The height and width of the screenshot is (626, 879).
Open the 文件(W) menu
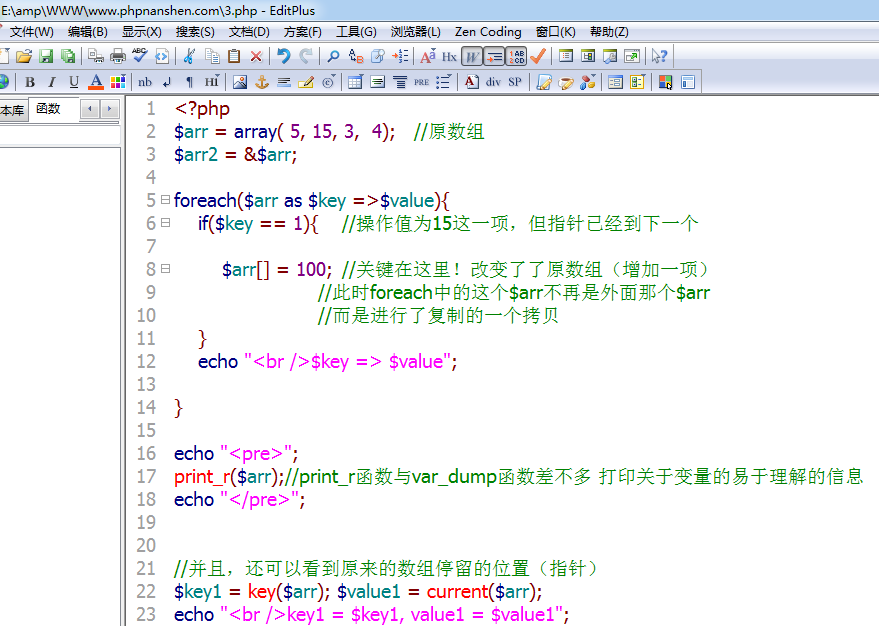coord(32,32)
